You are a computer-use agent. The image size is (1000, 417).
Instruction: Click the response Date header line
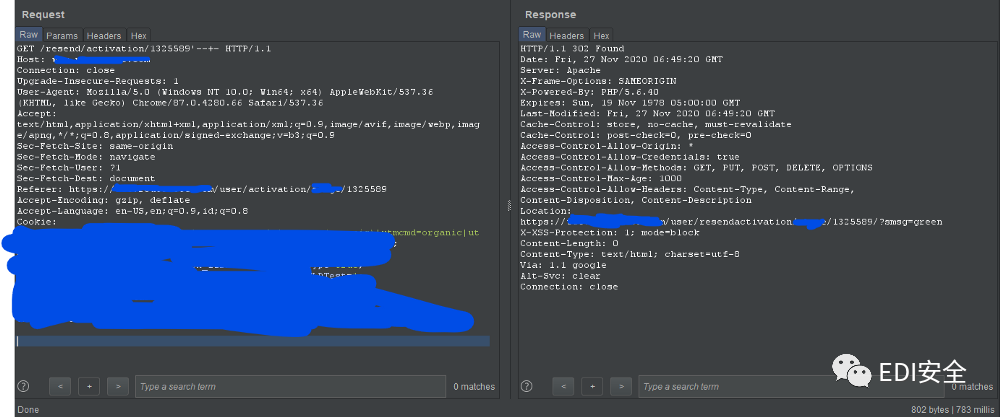pyautogui.click(x=621, y=59)
